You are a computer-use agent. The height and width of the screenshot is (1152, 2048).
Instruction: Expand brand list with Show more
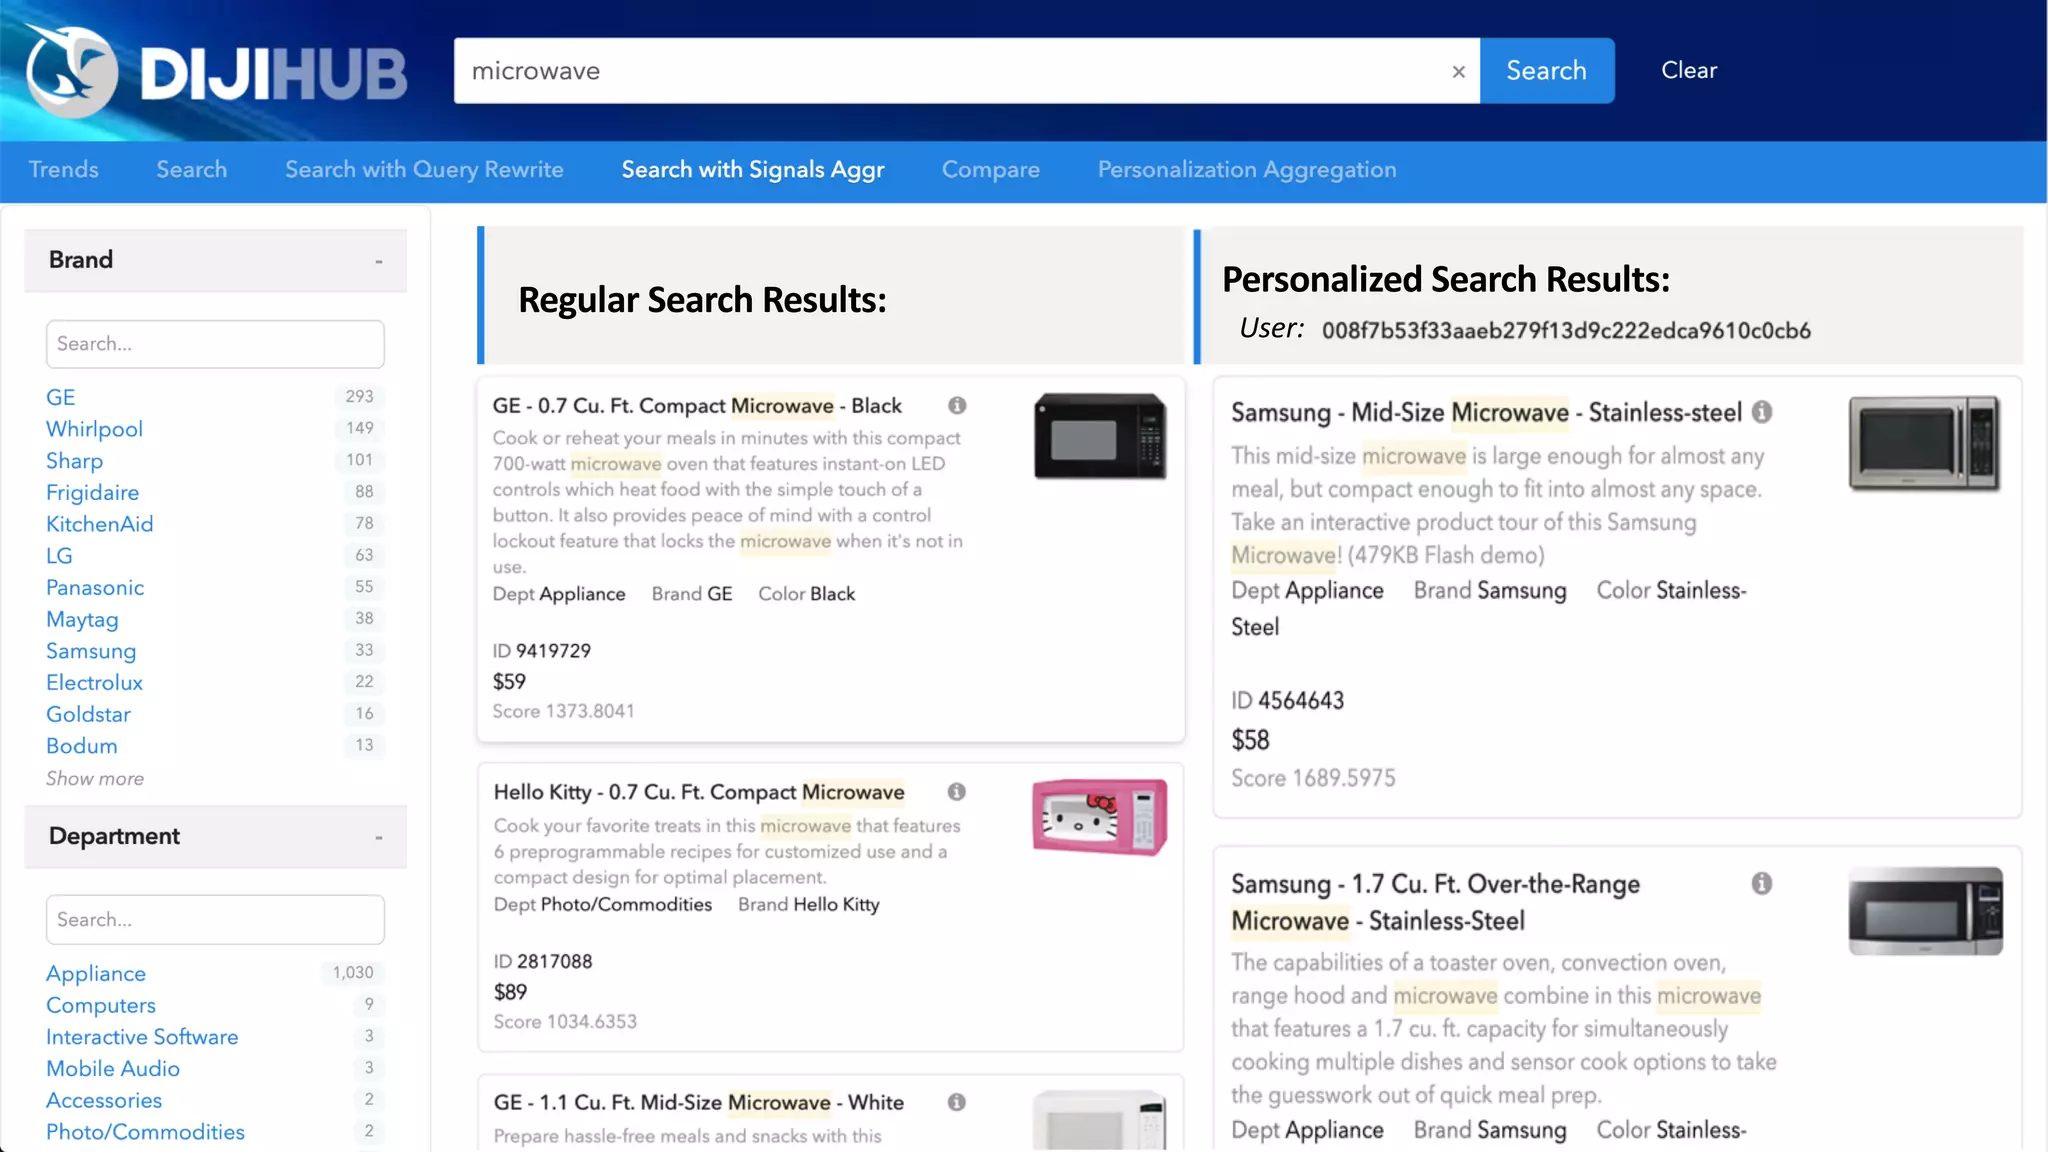click(95, 778)
